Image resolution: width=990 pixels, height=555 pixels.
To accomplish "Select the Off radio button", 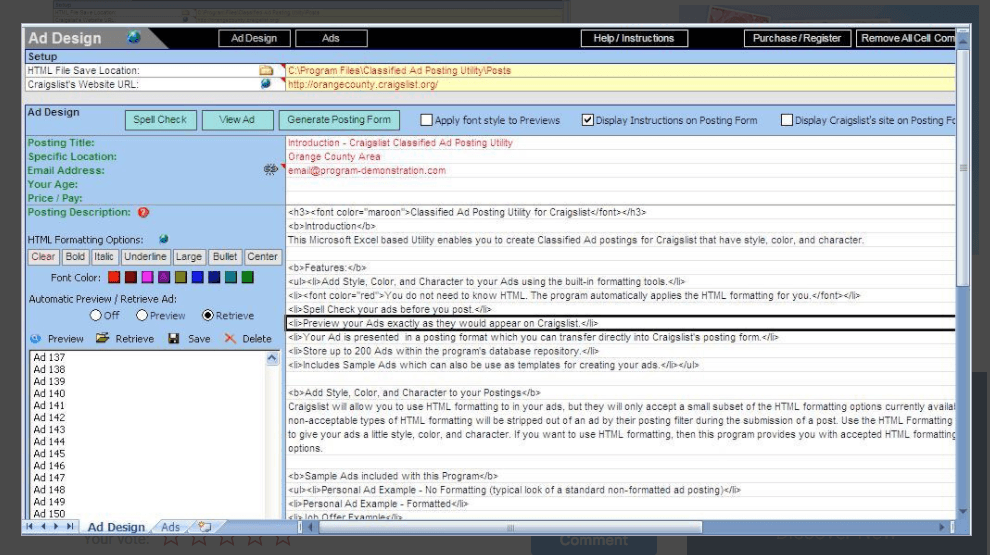I will click(x=95, y=315).
